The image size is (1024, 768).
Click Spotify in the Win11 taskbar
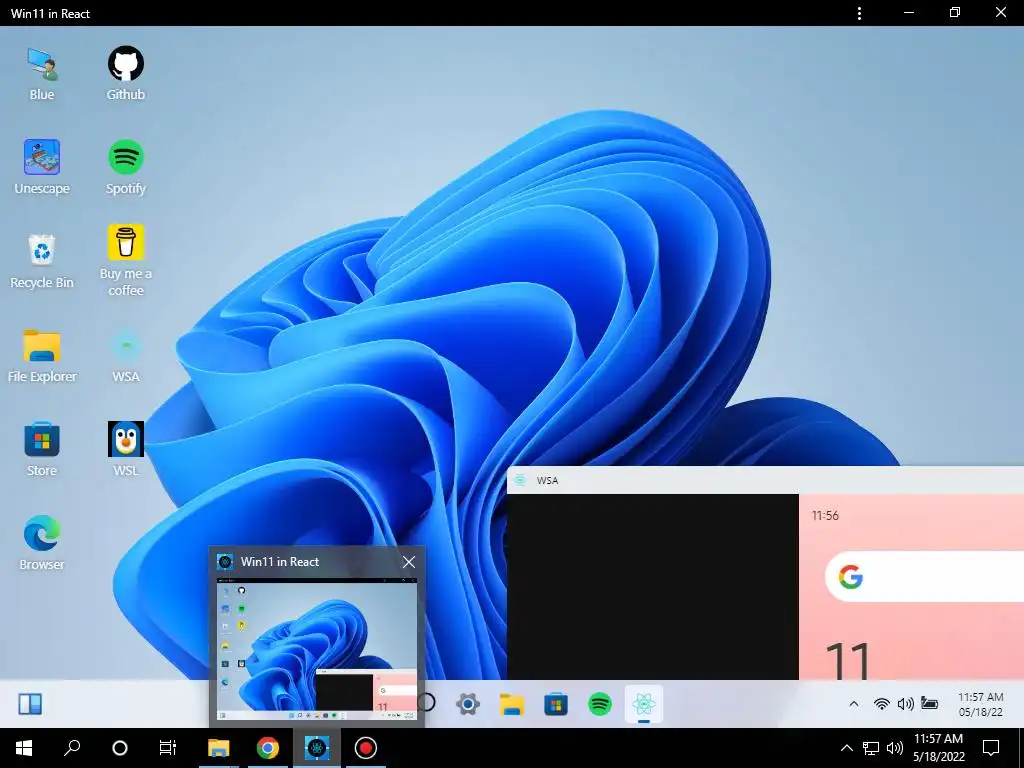600,704
